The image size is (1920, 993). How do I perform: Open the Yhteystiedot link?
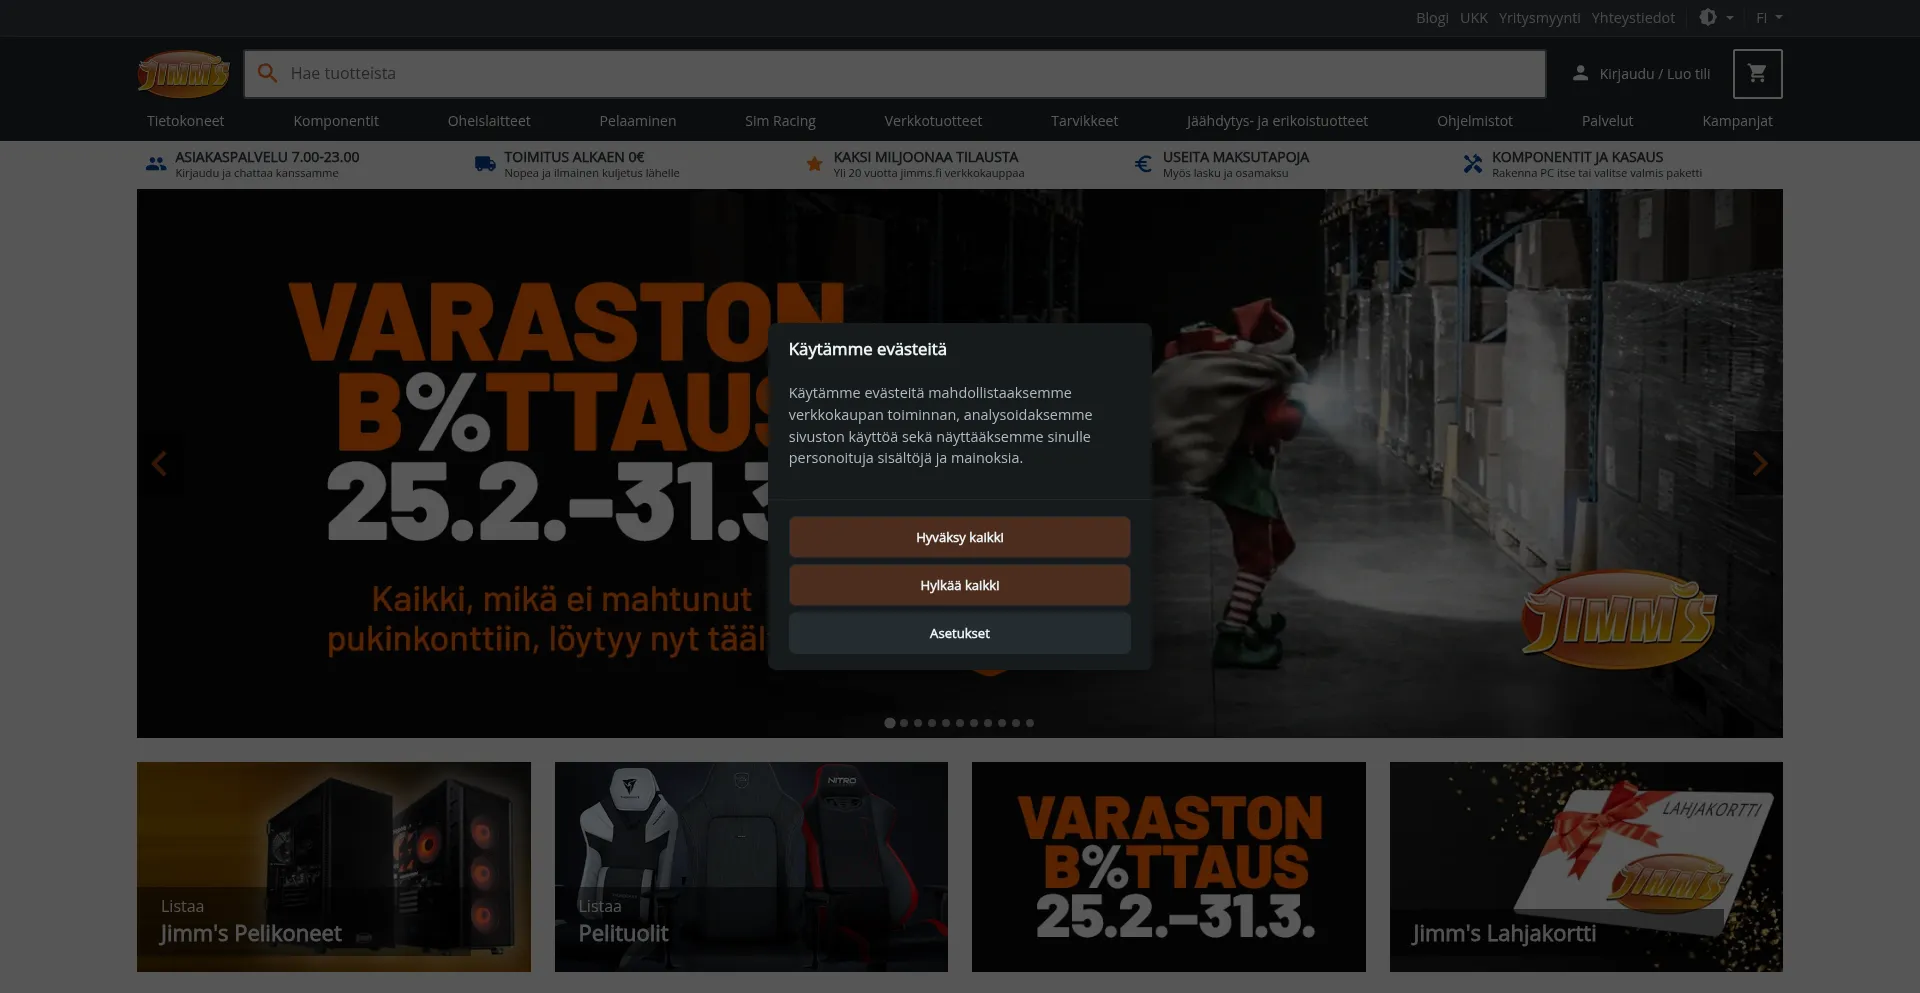[1633, 18]
